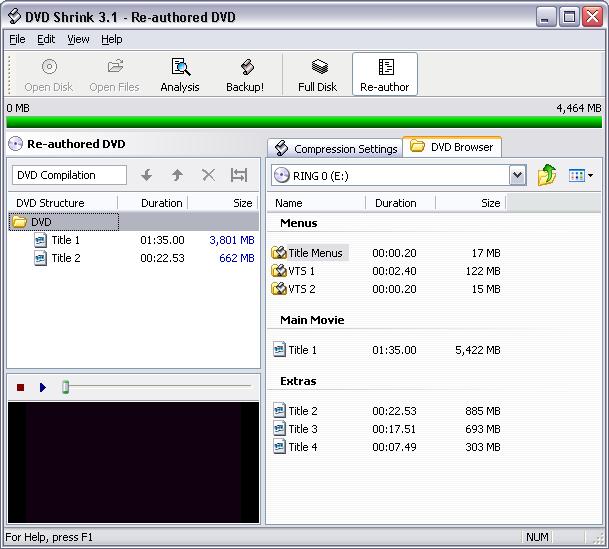Play the video preview
The width and height of the screenshot is (609, 549).
click(x=43, y=387)
